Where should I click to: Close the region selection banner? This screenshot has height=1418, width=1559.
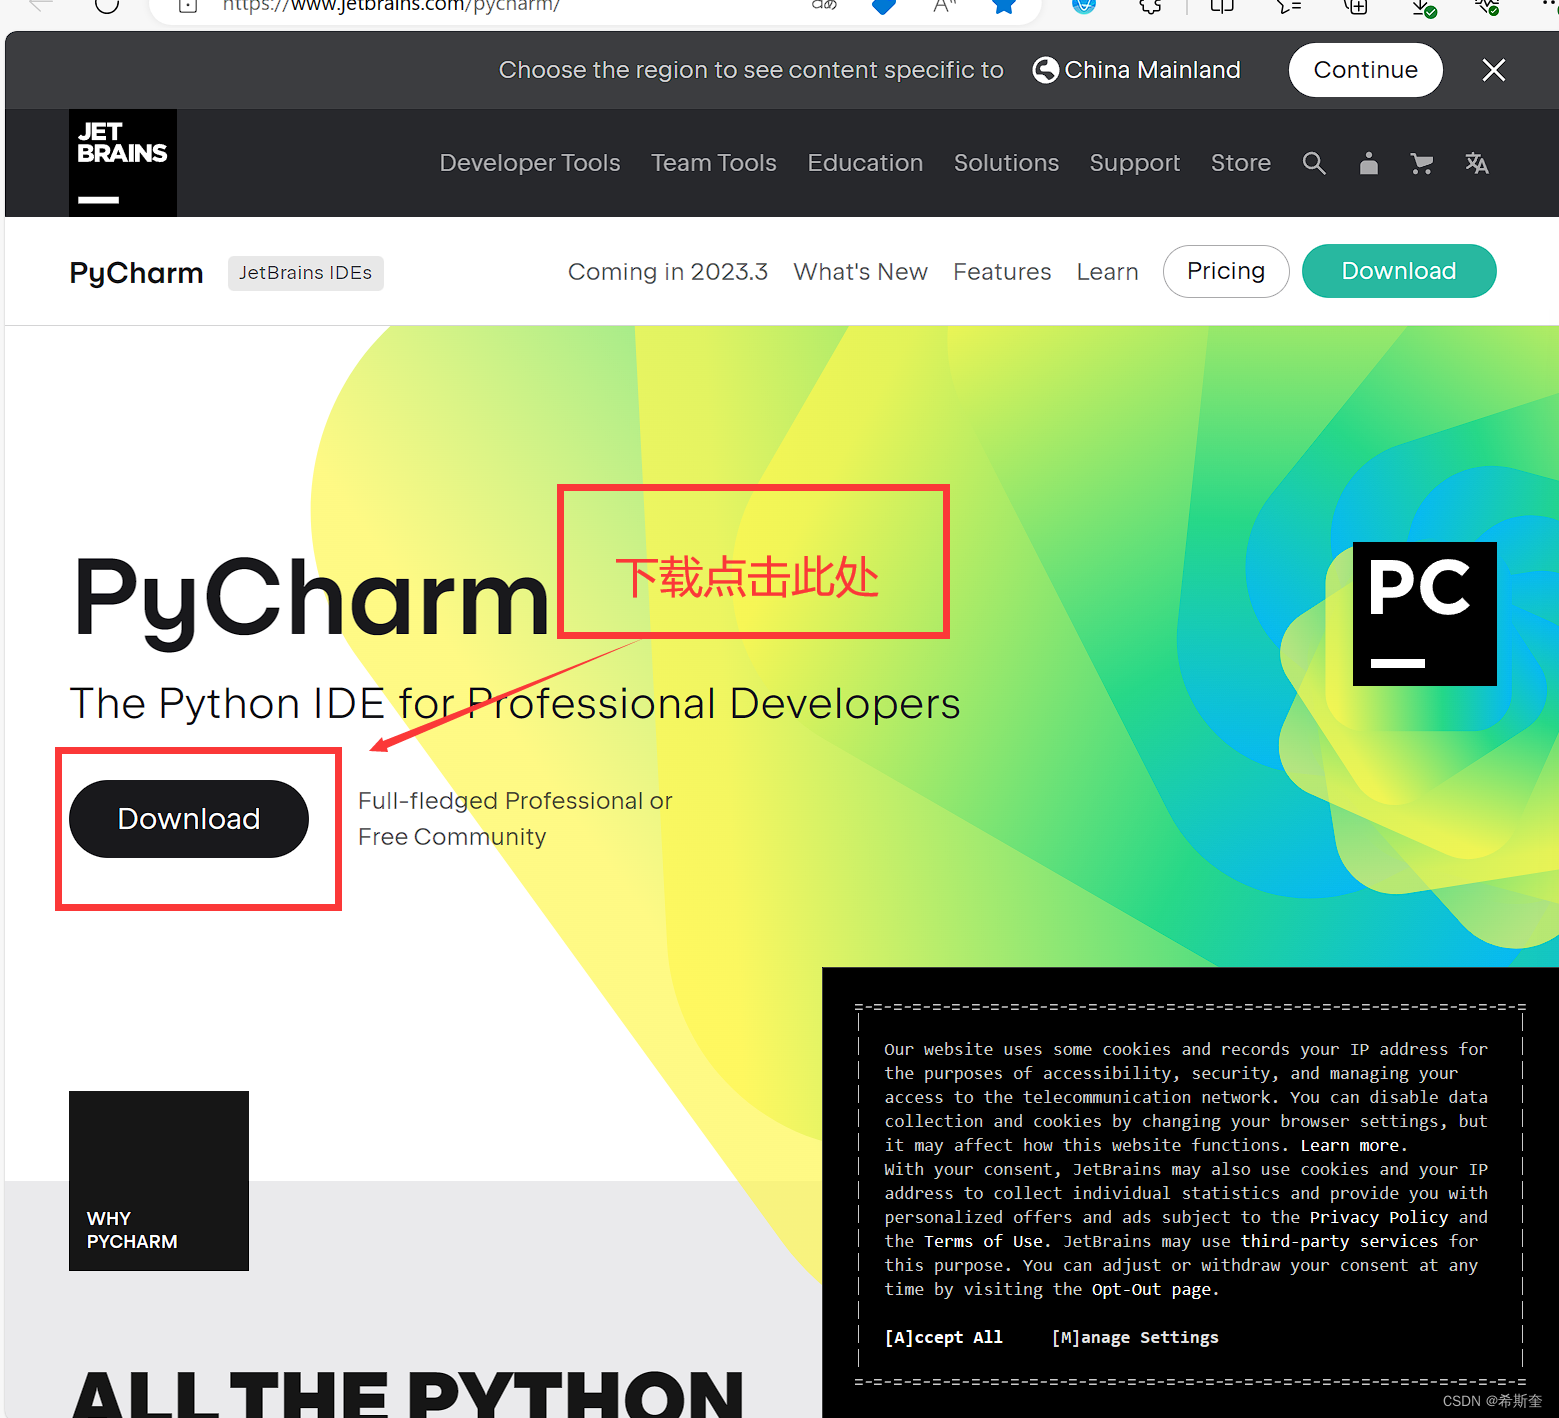click(x=1494, y=70)
